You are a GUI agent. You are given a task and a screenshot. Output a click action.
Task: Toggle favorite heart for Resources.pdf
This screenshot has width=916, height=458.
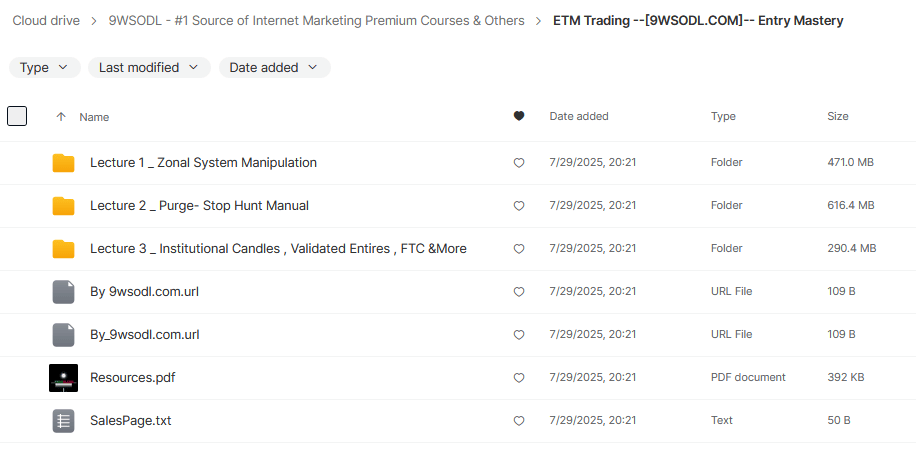(518, 378)
